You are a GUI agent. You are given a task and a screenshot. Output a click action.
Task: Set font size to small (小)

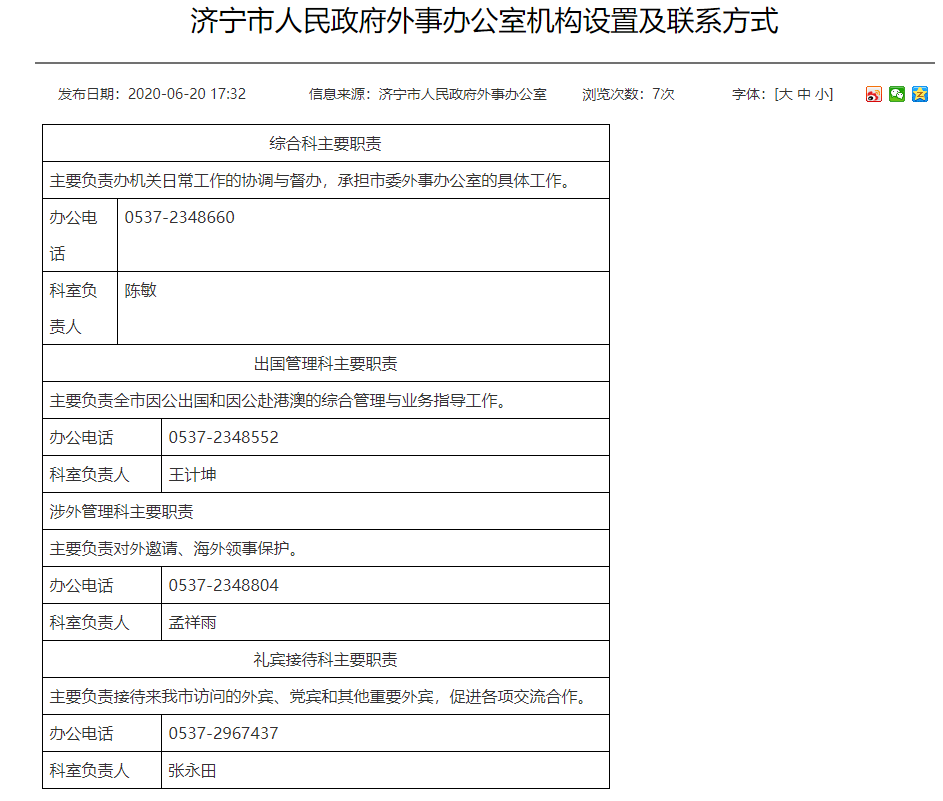821,94
